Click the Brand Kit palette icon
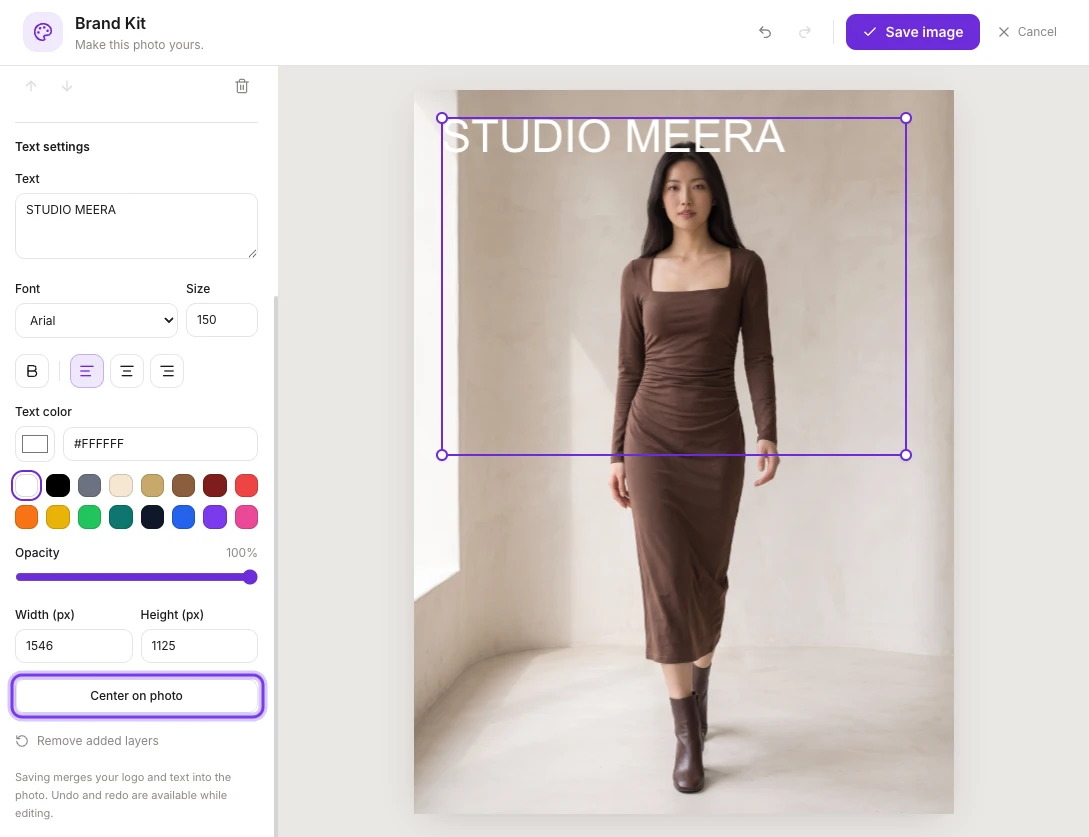The image size is (1089, 837). [x=43, y=32]
